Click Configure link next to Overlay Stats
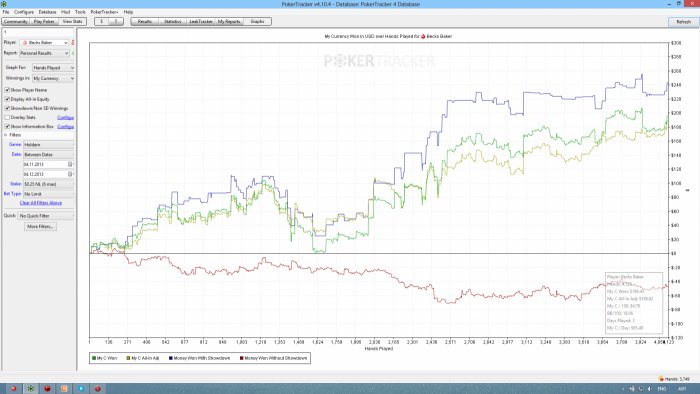The height and width of the screenshot is (394, 700). (x=66, y=118)
